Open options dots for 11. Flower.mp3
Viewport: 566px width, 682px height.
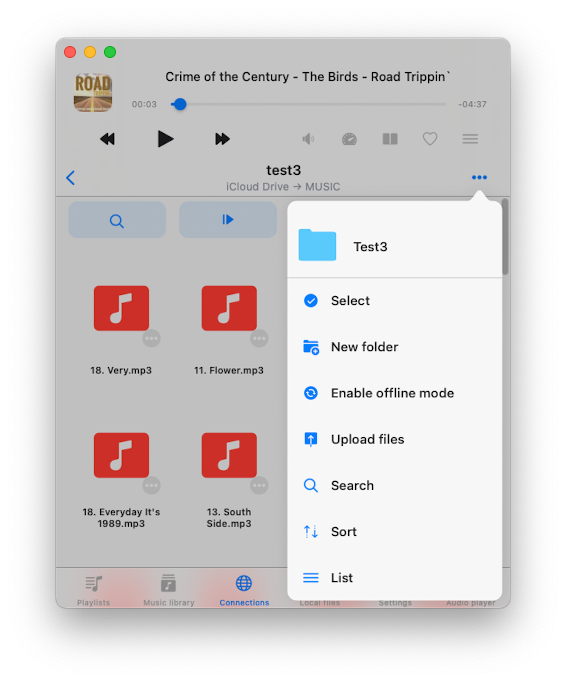[259, 338]
